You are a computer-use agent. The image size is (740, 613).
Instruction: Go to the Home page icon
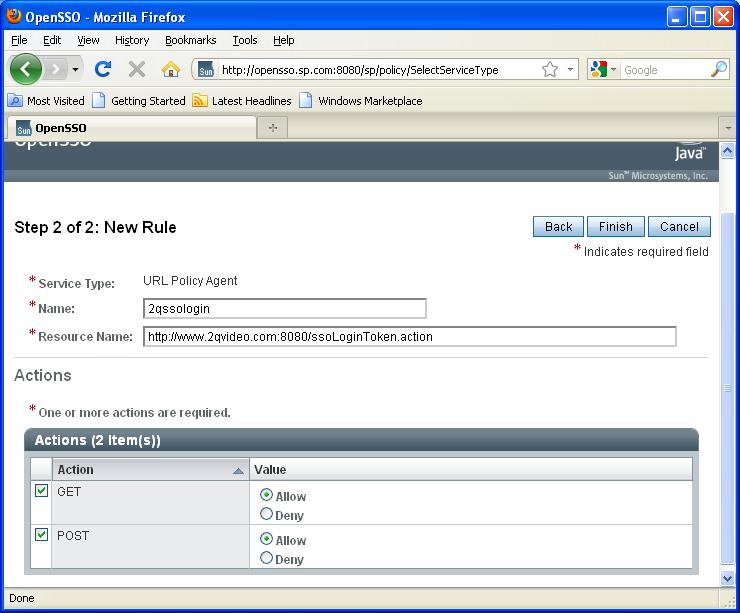click(170, 69)
